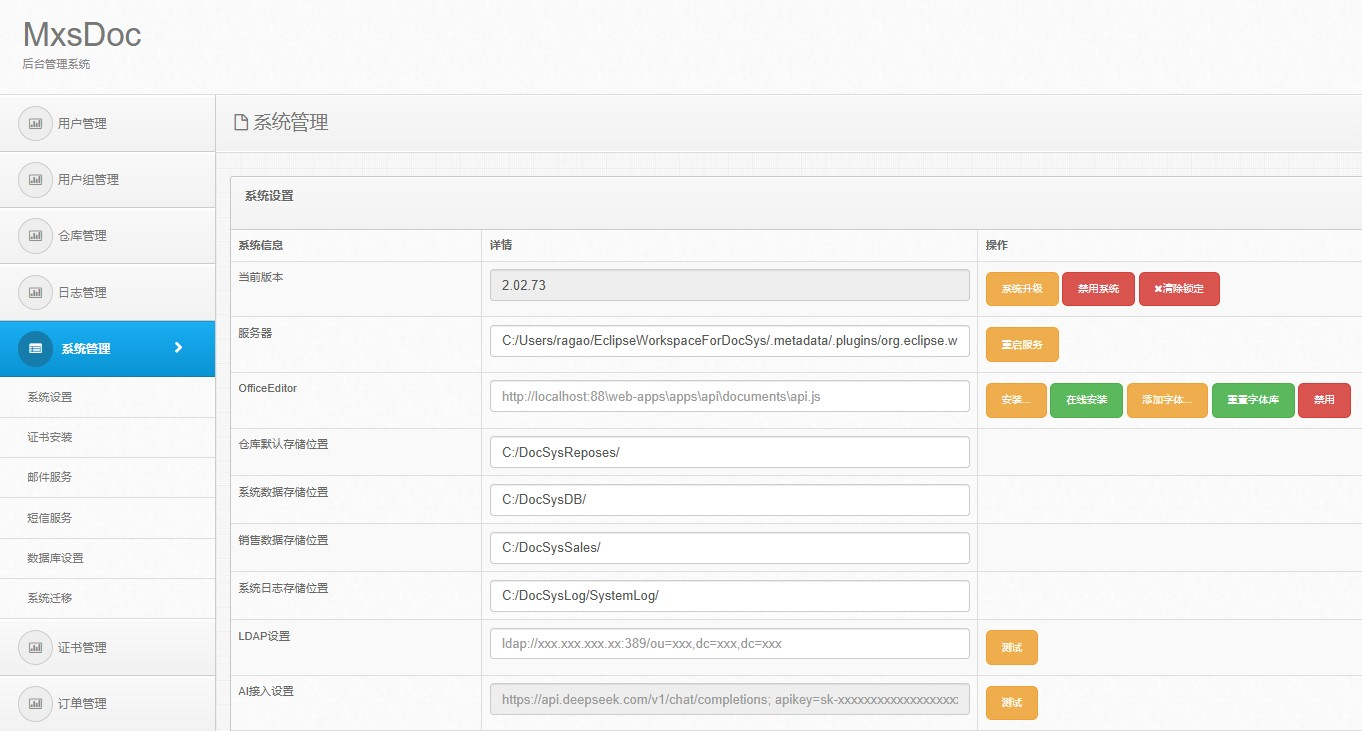Click the green 重置字体库 button
This screenshot has width=1362, height=731.
click(1253, 400)
